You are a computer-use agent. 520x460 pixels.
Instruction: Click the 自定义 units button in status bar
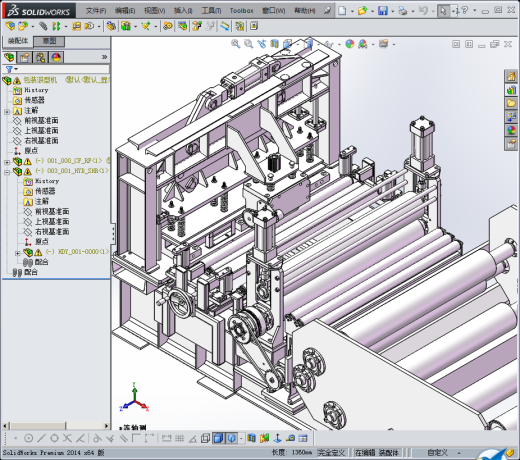tap(437, 453)
